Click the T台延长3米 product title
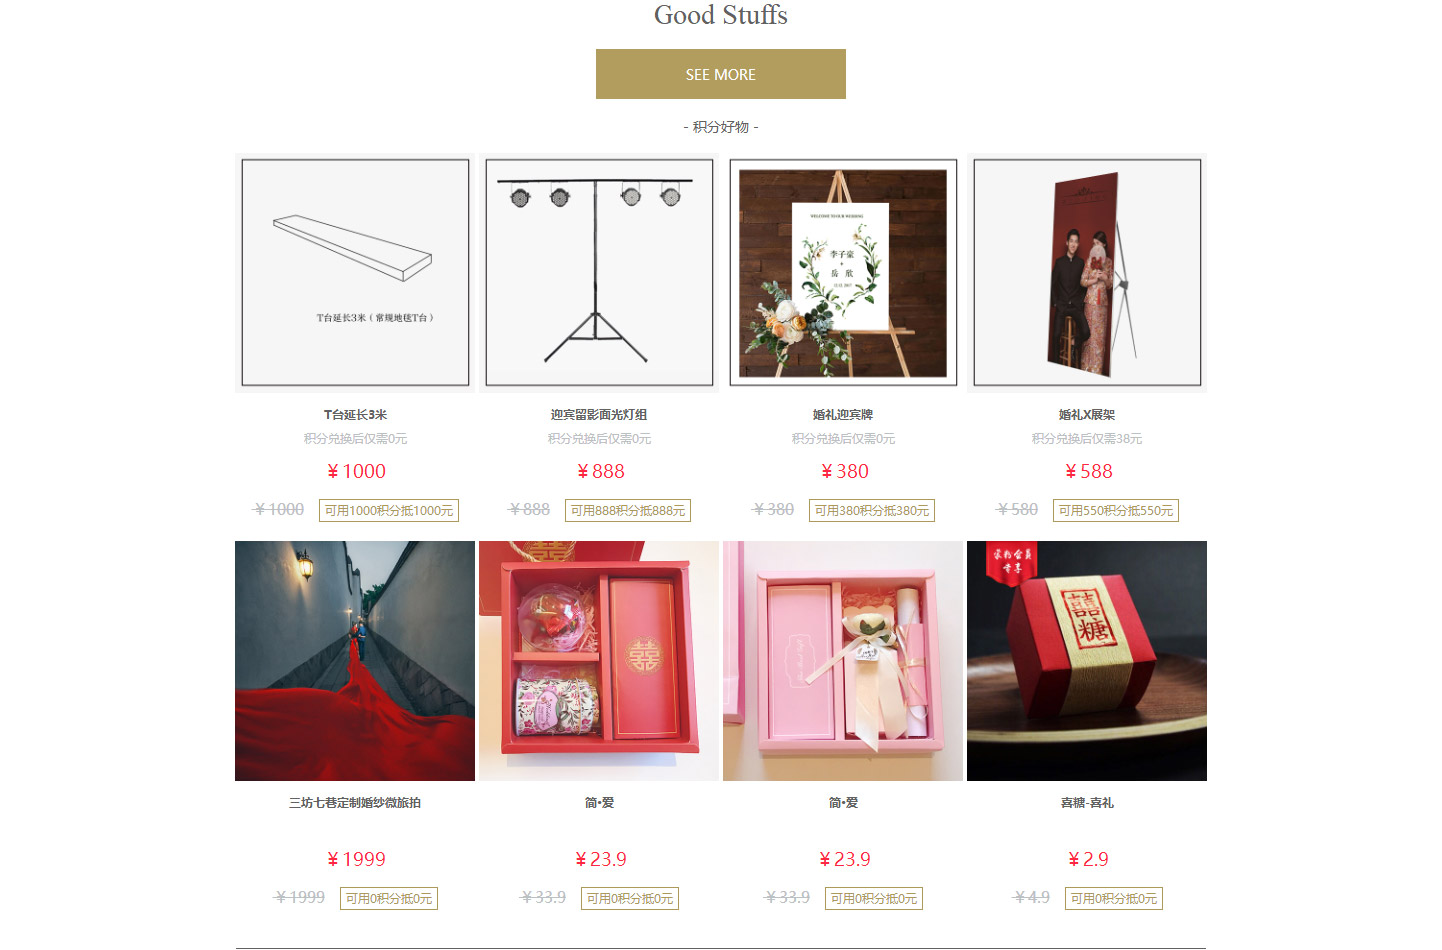This screenshot has height=950, width=1442. (x=355, y=414)
